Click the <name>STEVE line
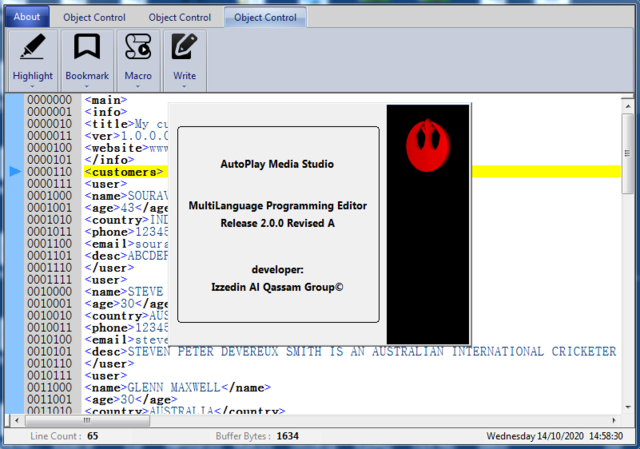The height and width of the screenshot is (449, 640). point(124,292)
